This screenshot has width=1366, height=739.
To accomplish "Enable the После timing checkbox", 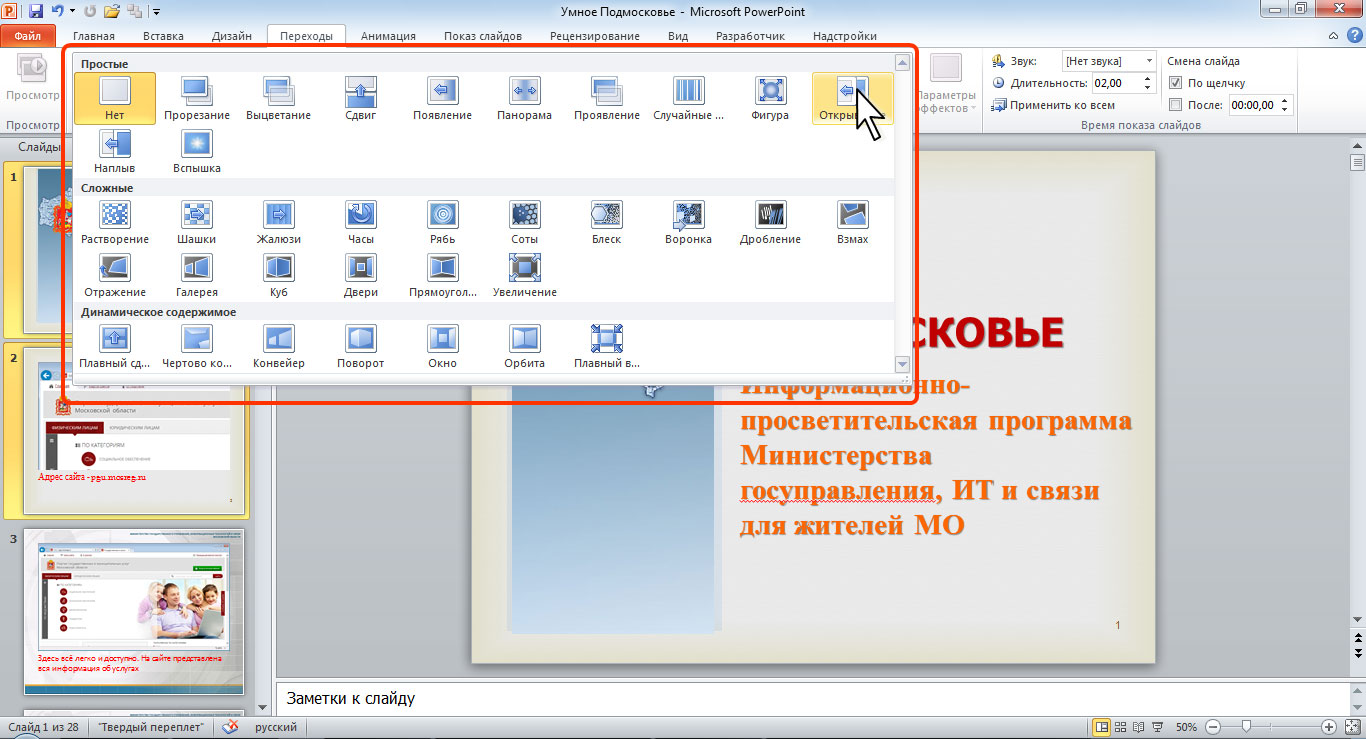I will point(1176,104).
